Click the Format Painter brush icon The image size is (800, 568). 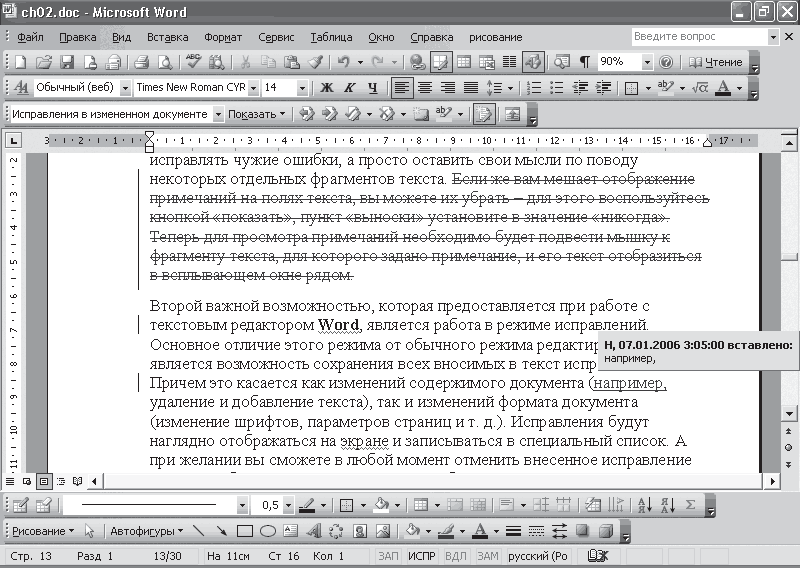pyautogui.click(x=315, y=62)
